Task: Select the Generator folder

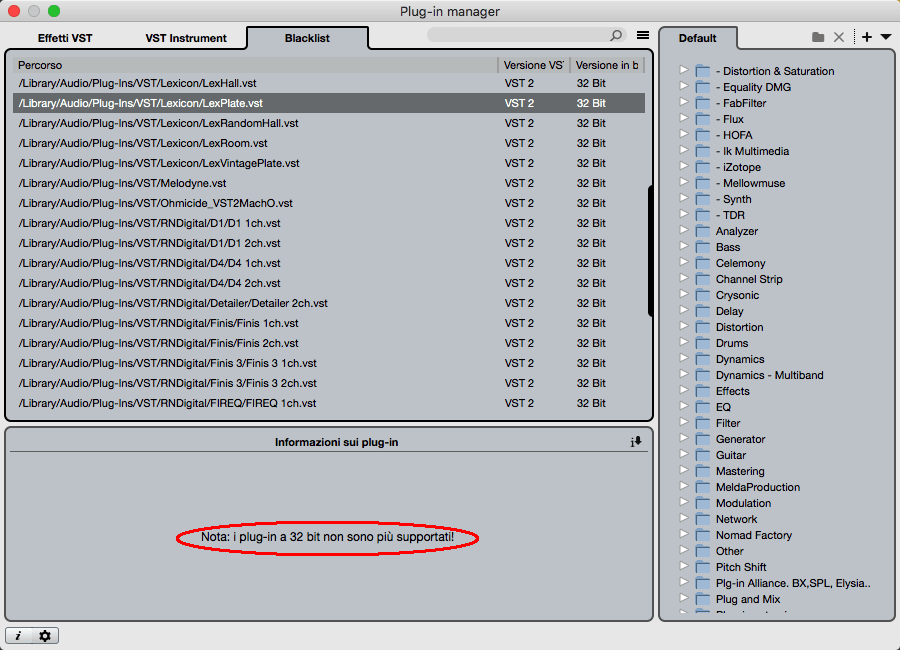Action: [x=740, y=439]
